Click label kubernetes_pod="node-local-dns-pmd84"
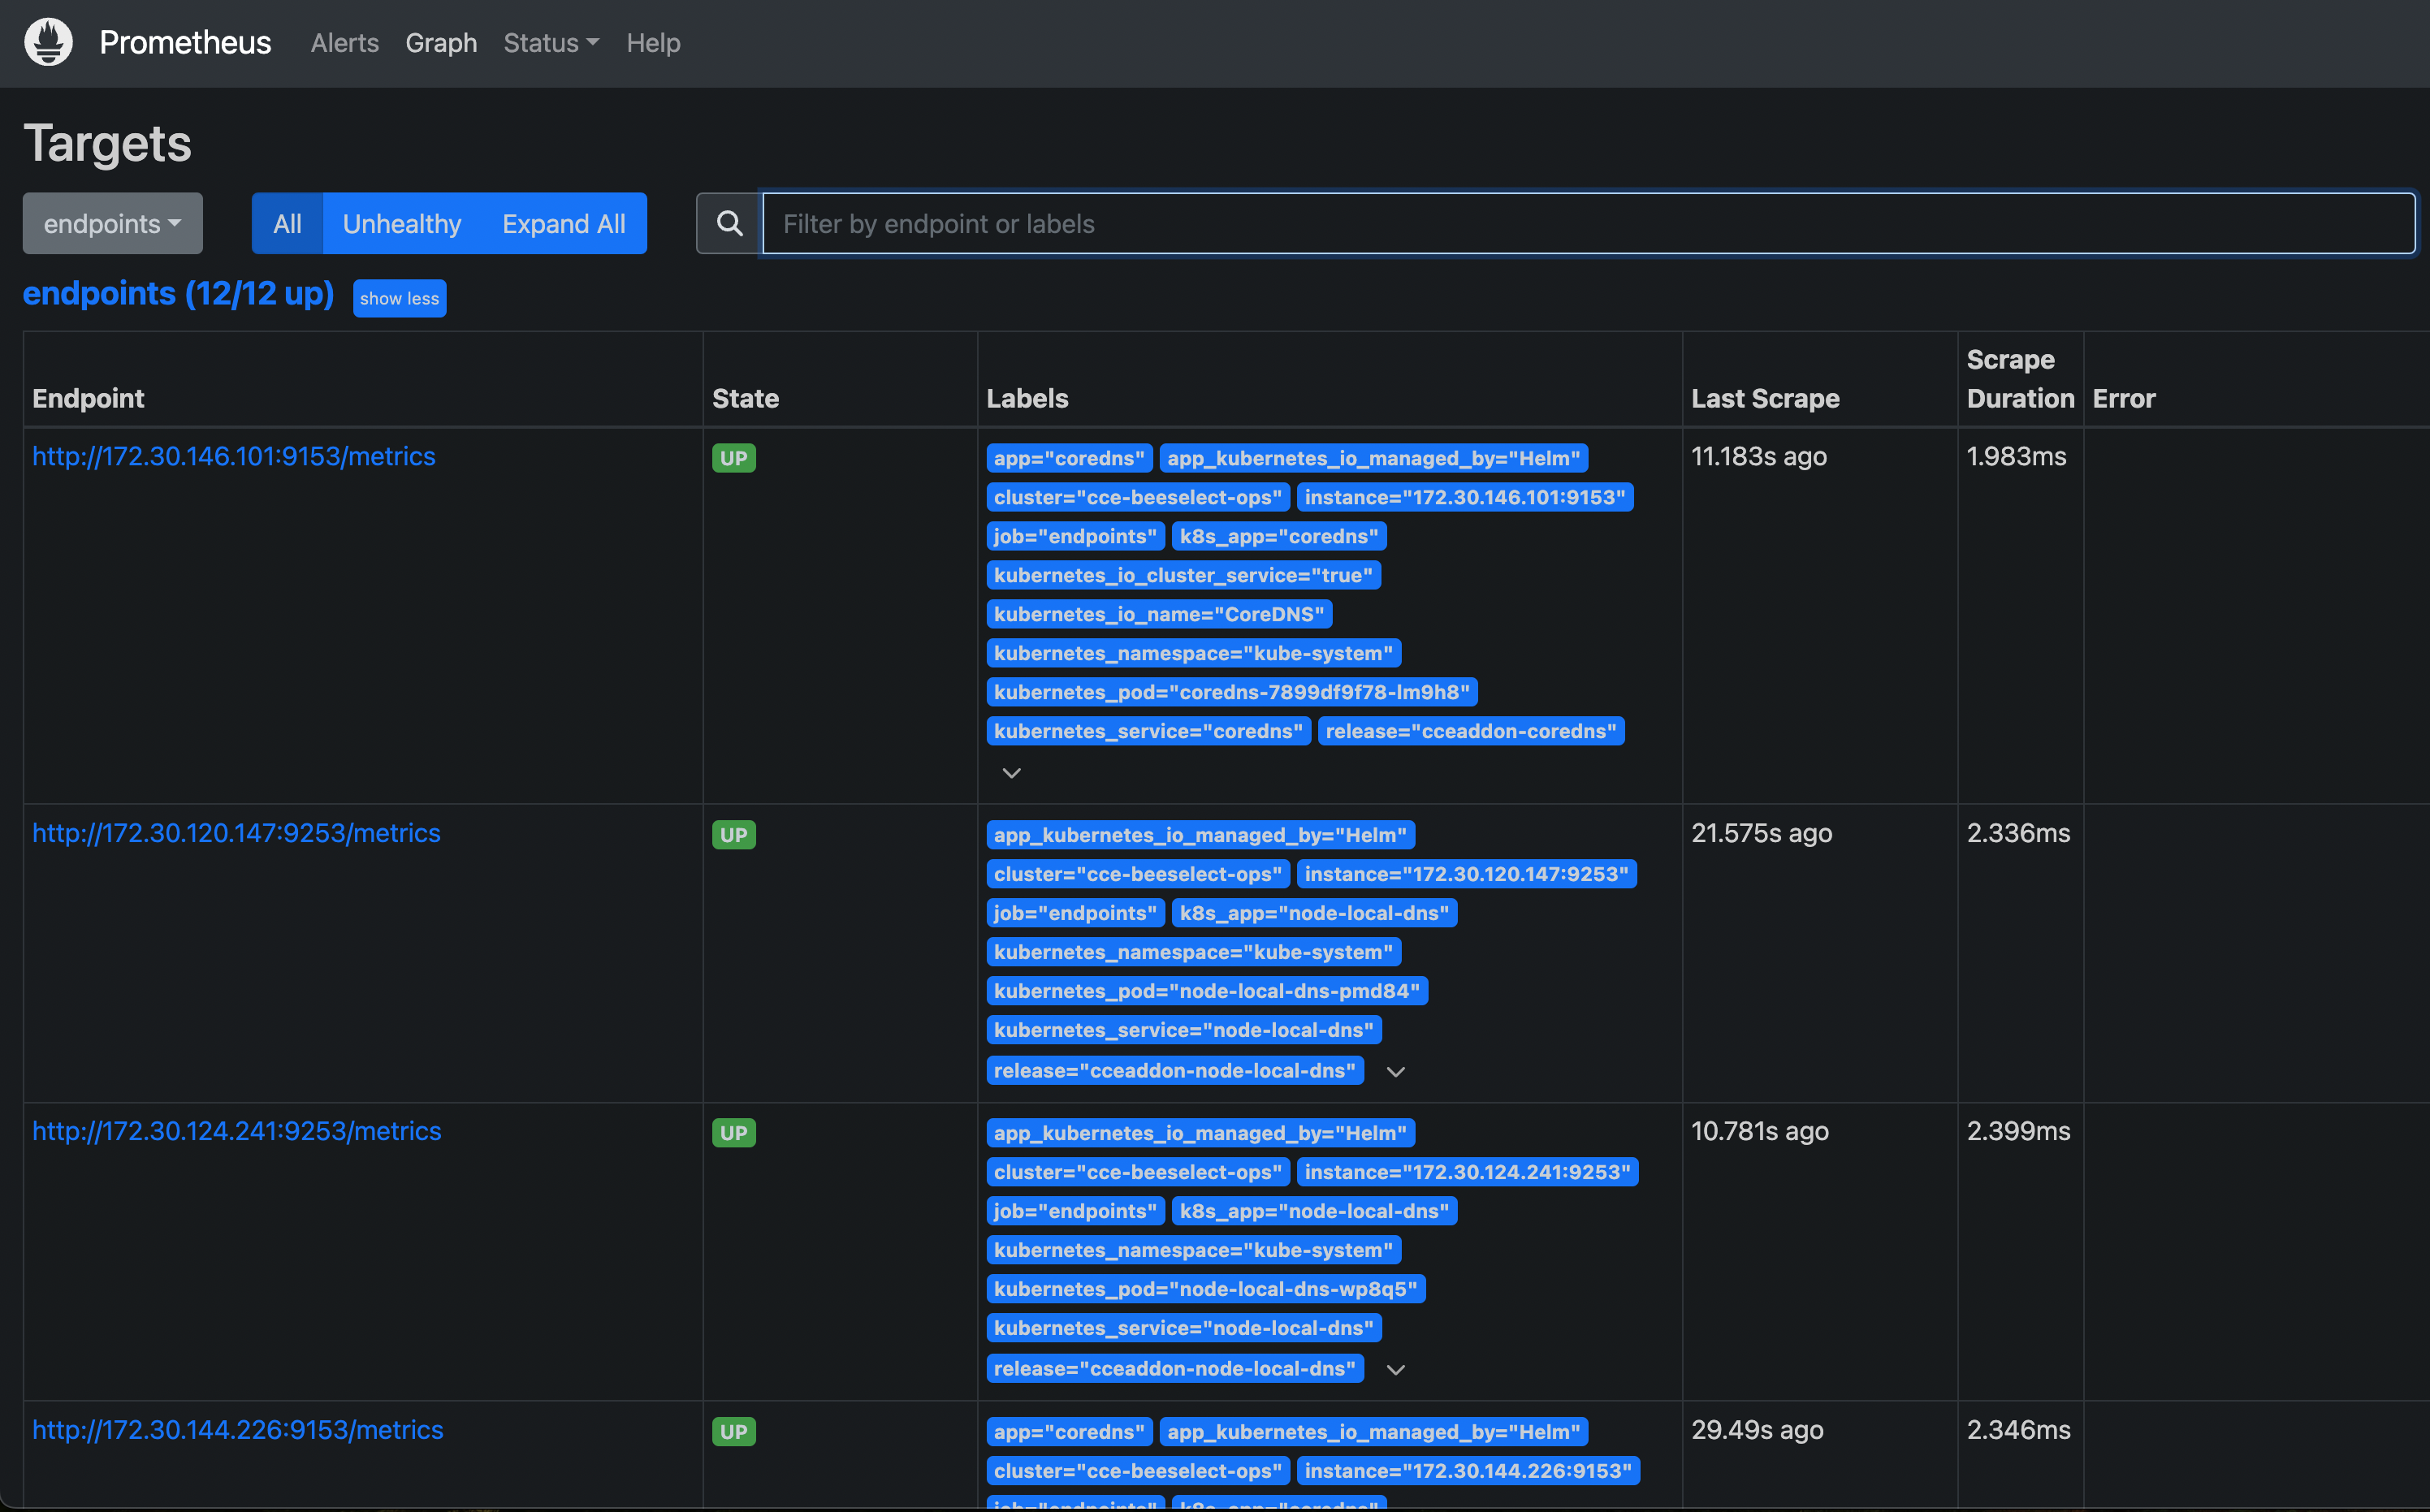 (x=1207, y=991)
